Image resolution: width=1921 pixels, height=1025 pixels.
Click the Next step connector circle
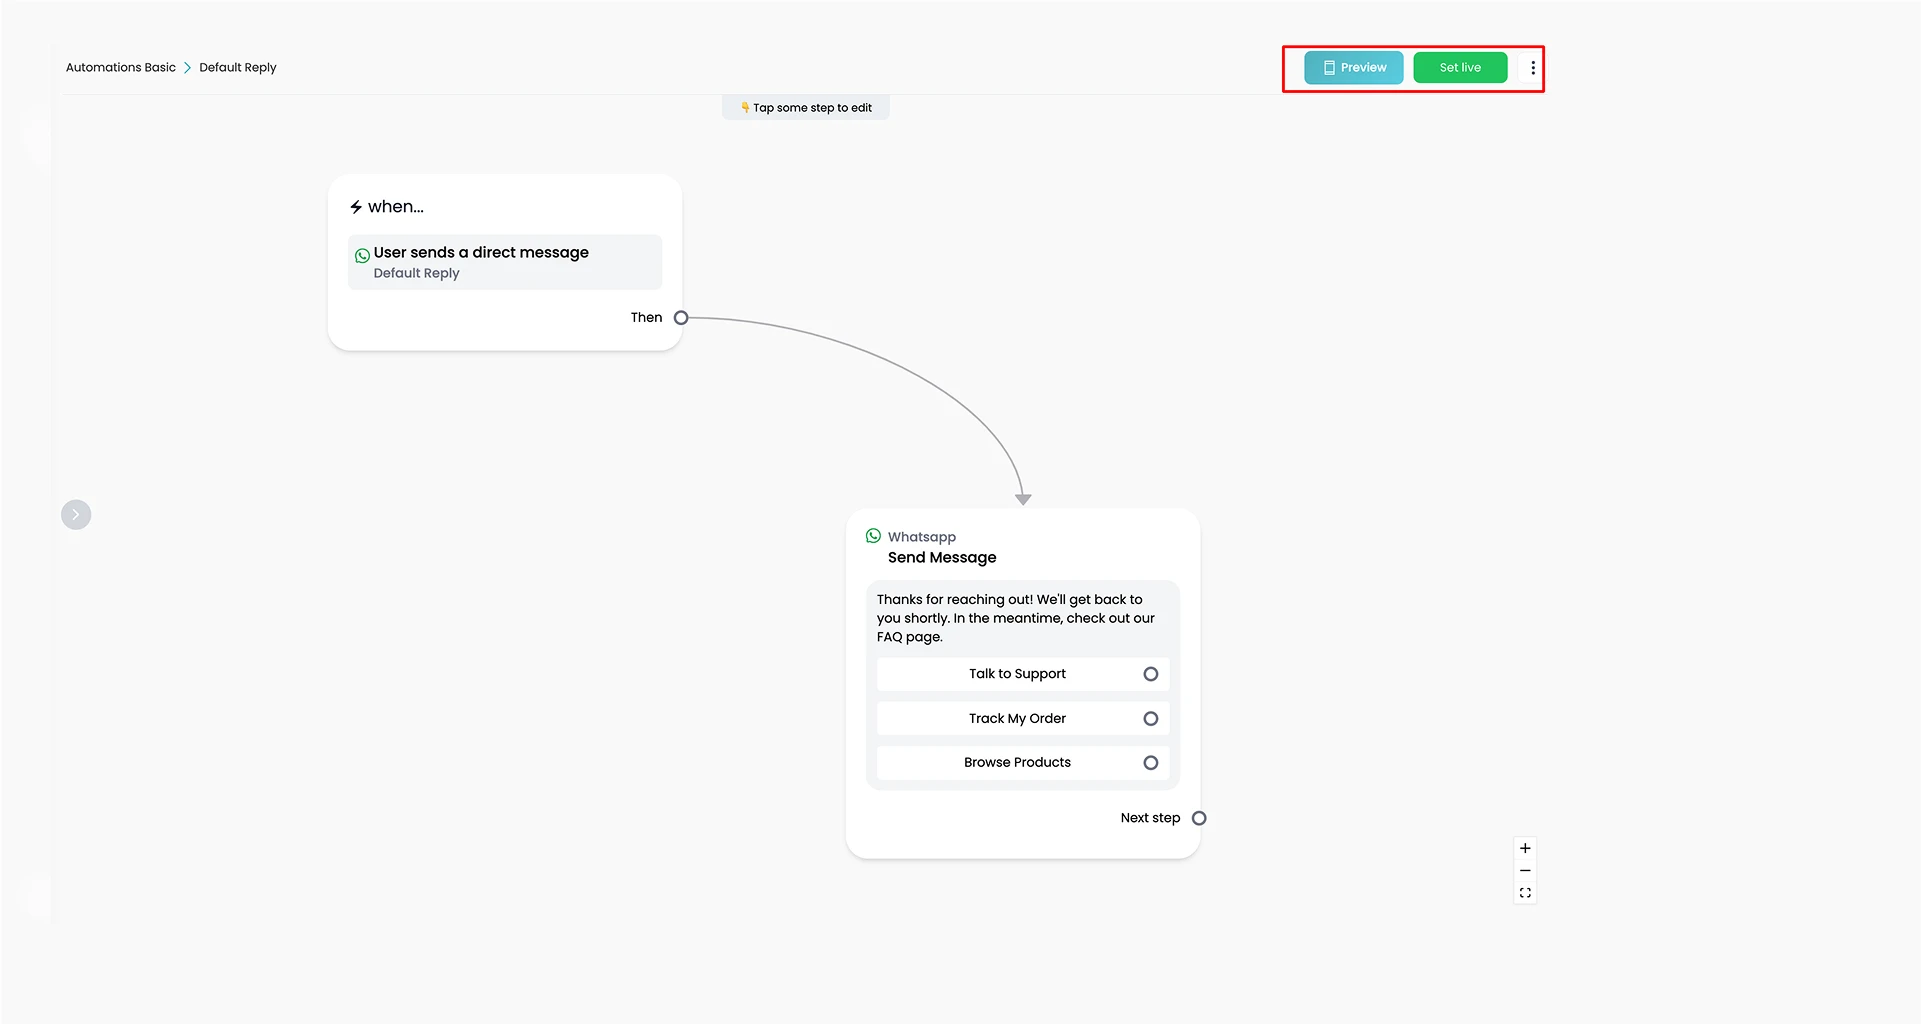[x=1199, y=819]
